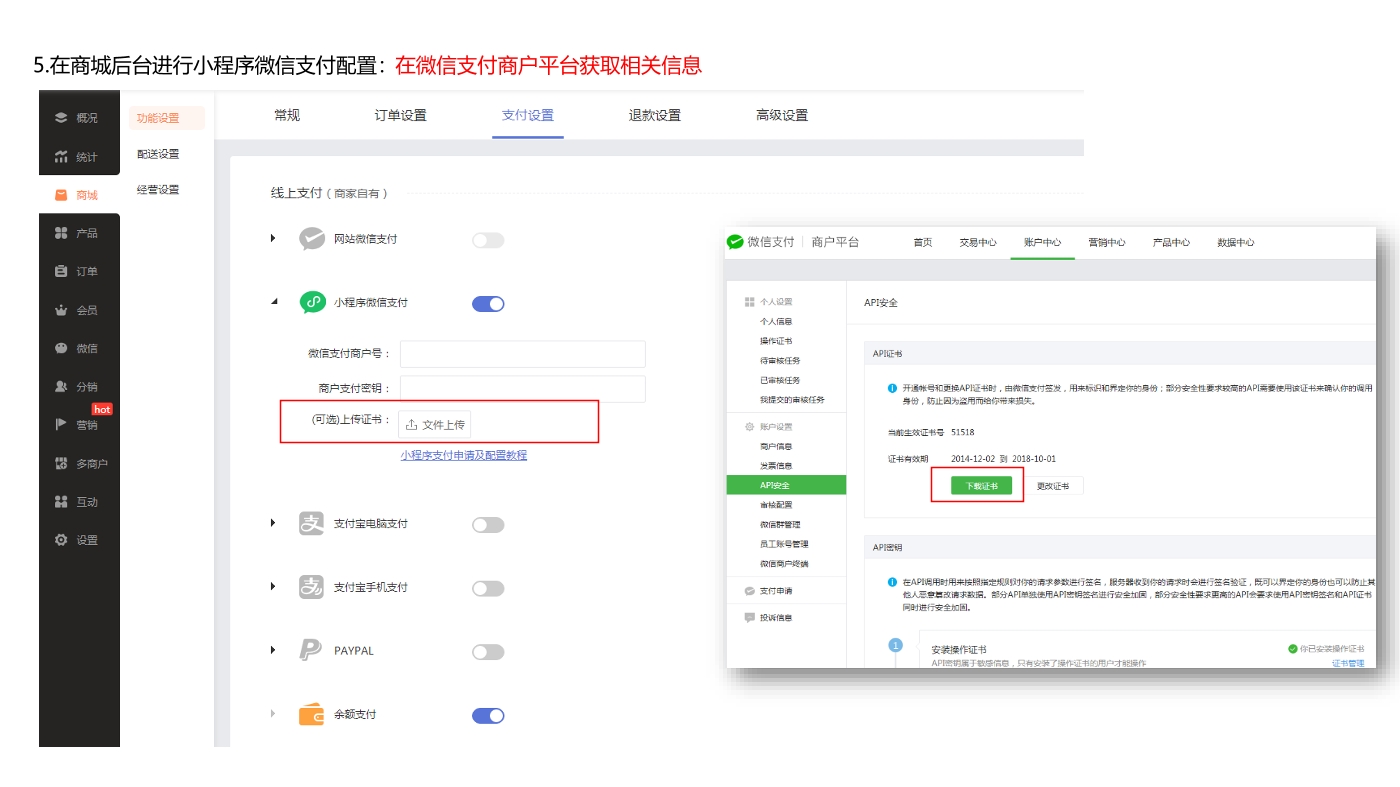Open 商户信息 in merchant platform sidebar

click(776, 446)
